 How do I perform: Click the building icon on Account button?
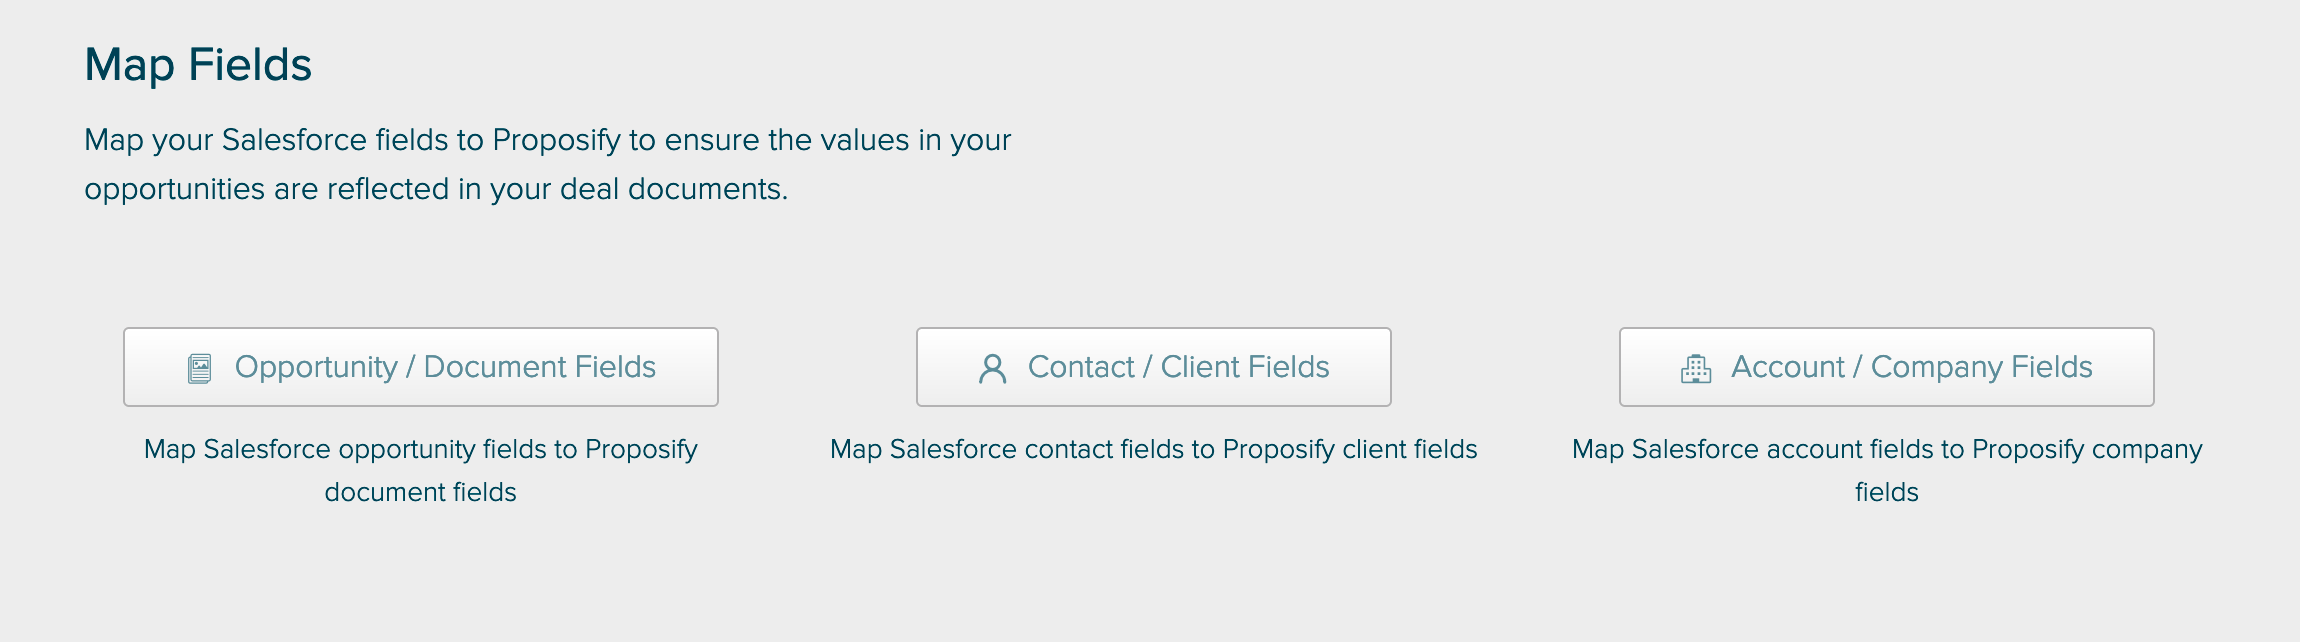(1696, 368)
